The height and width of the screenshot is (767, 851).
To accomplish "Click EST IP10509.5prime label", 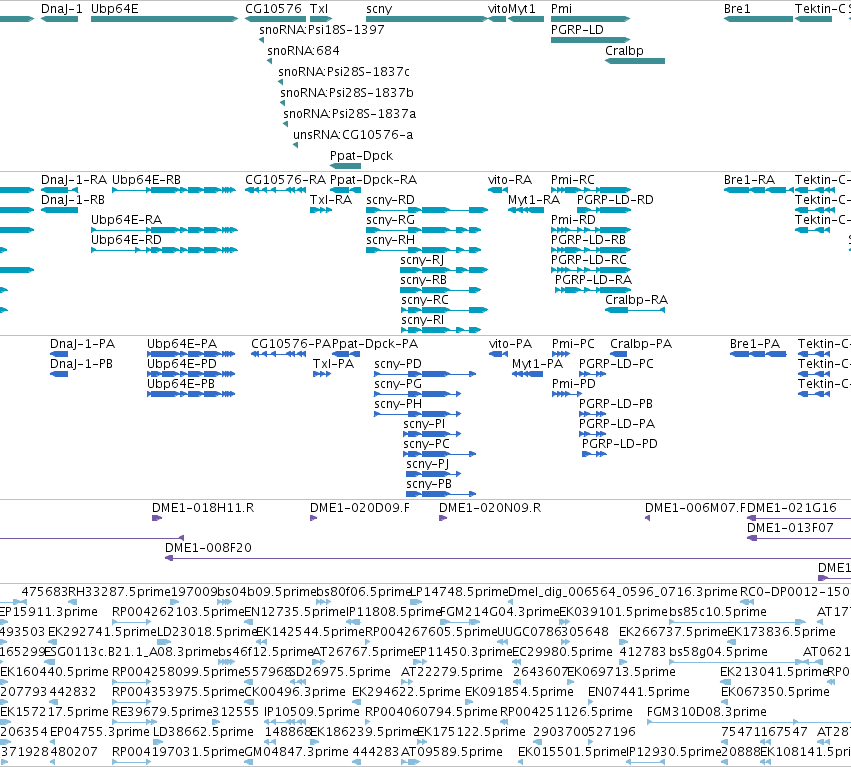I will [x=312, y=712].
